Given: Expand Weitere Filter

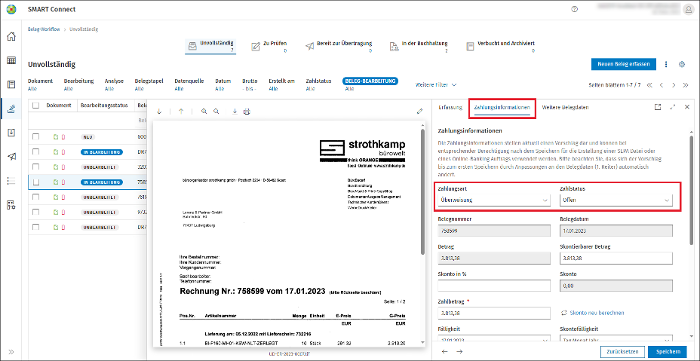Looking at the screenshot, I should (x=436, y=85).
